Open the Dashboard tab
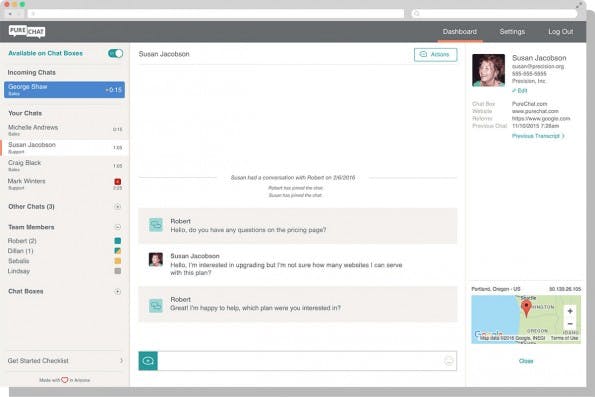Screen dimensions: 595x397 tap(460, 32)
